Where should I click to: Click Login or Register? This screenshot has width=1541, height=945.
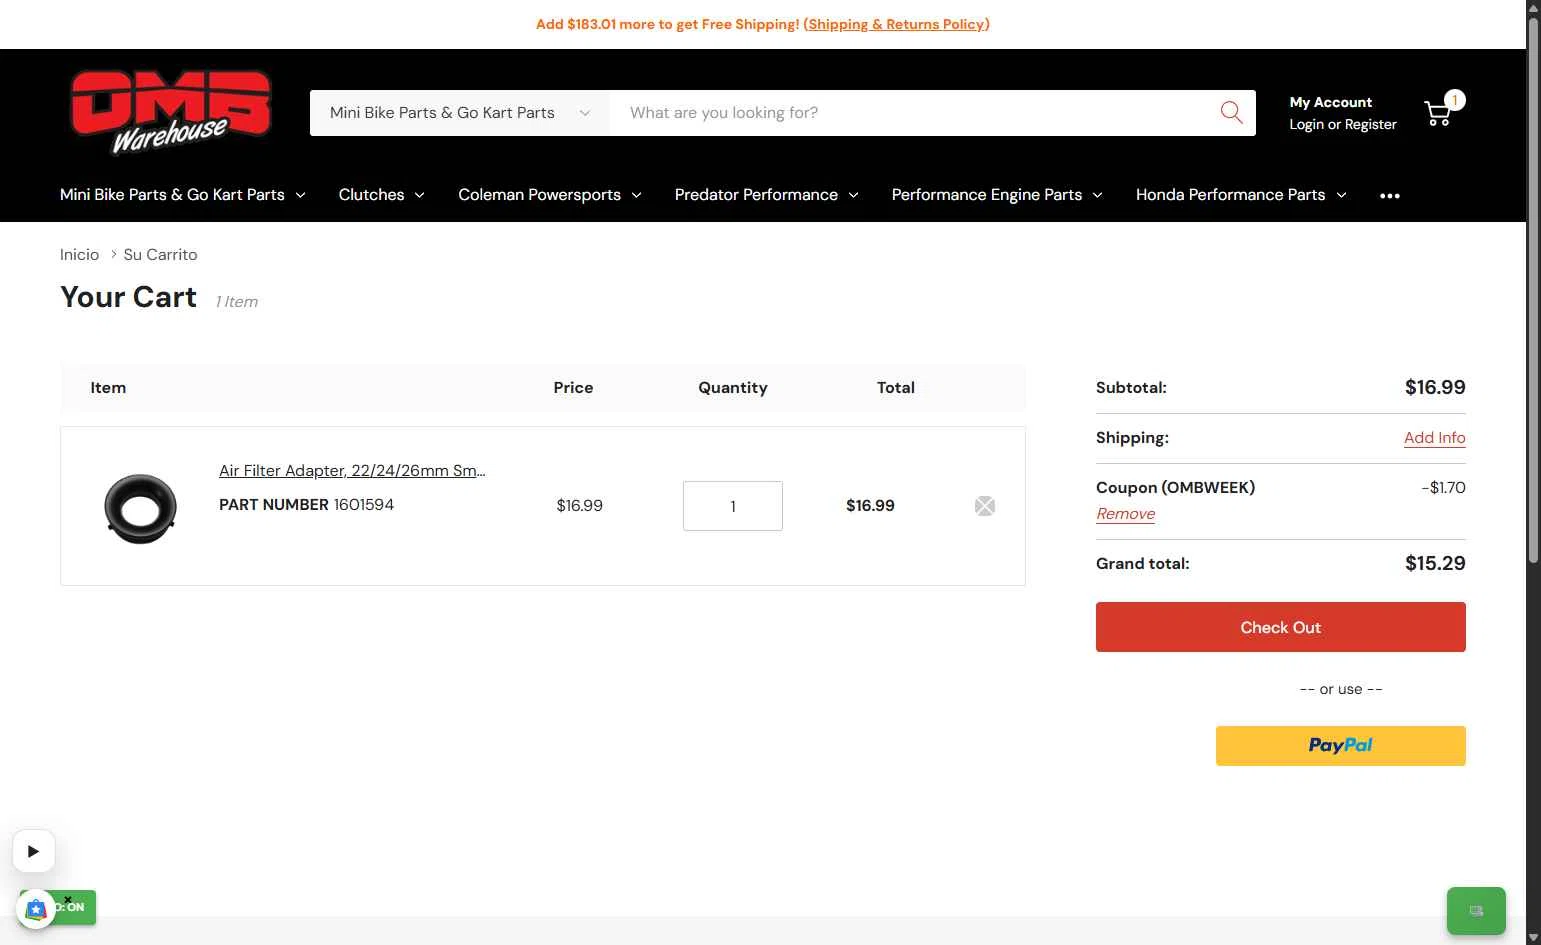coord(1342,124)
